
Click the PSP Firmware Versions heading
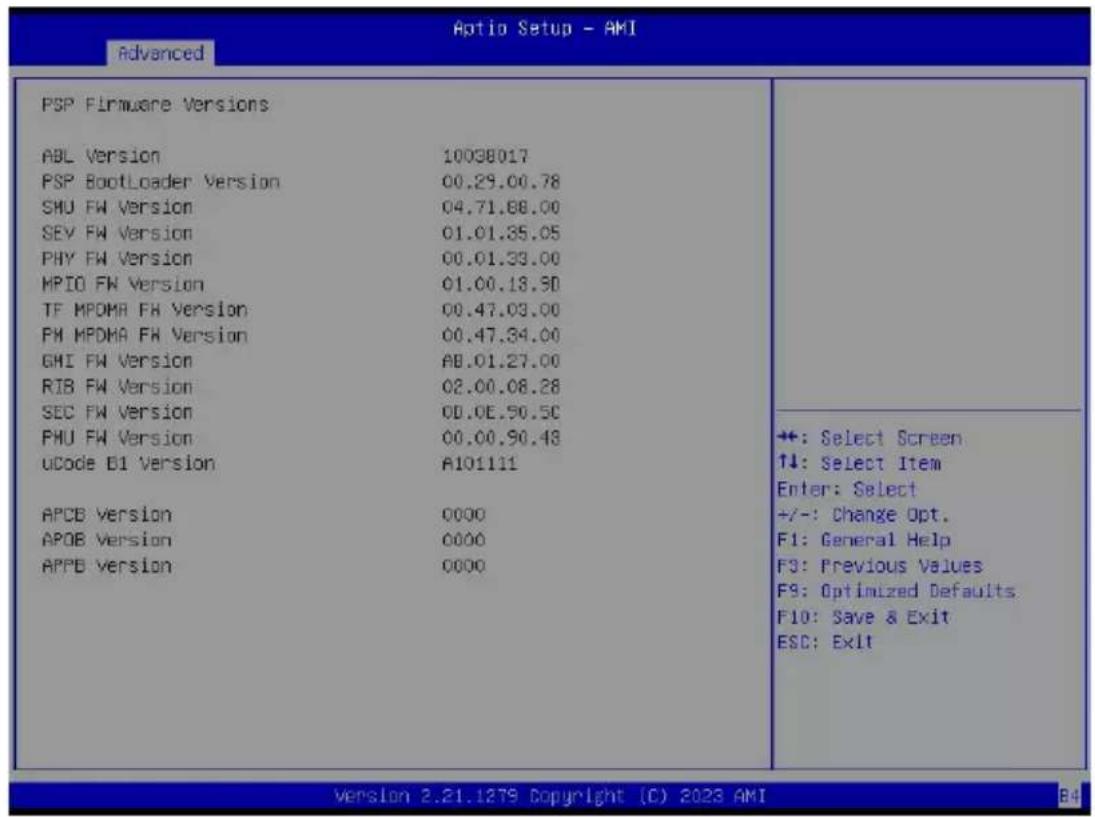click(x=155, y=105)
